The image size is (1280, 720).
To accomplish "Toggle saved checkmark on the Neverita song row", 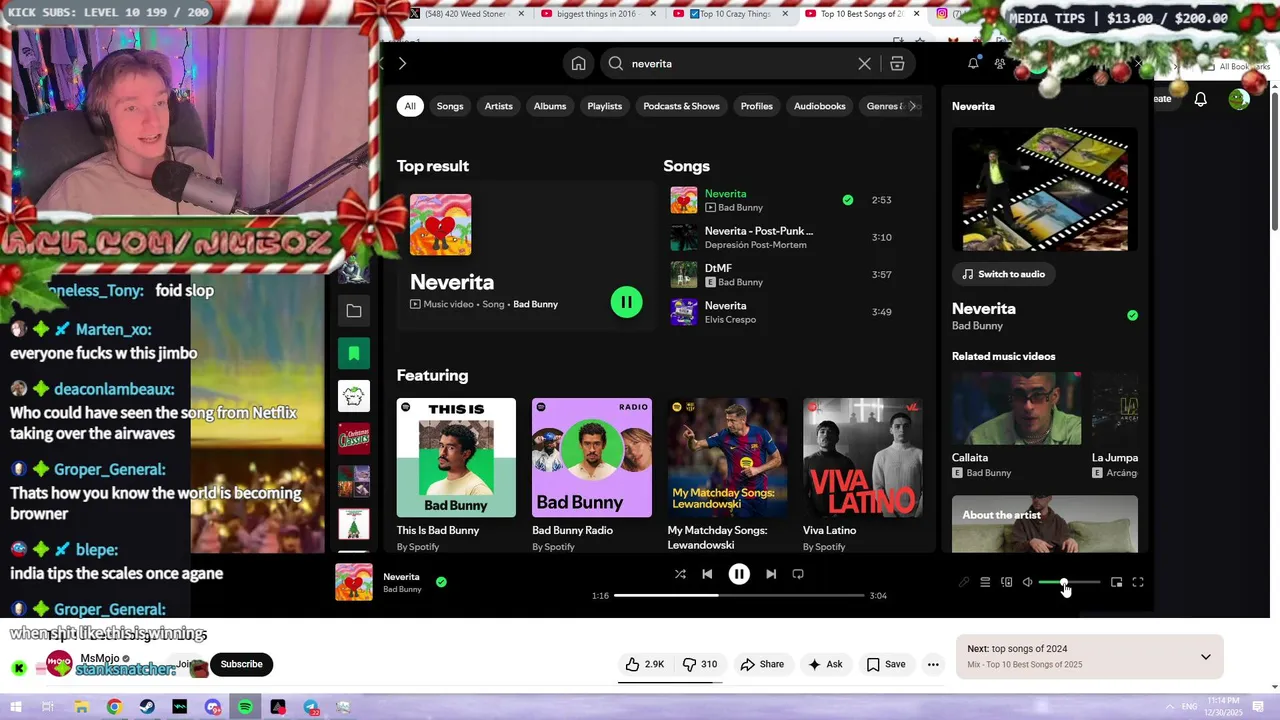I will [848, 200].
